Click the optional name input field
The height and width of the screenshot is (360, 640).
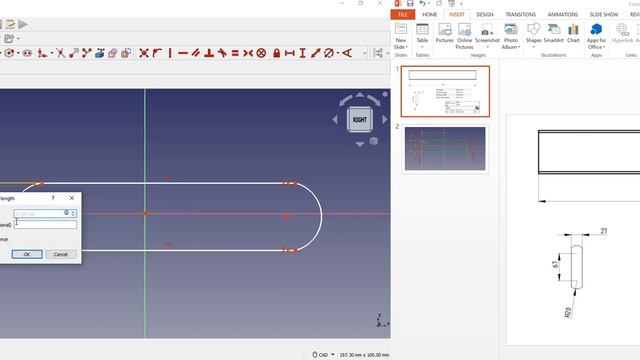click(45, 224)
